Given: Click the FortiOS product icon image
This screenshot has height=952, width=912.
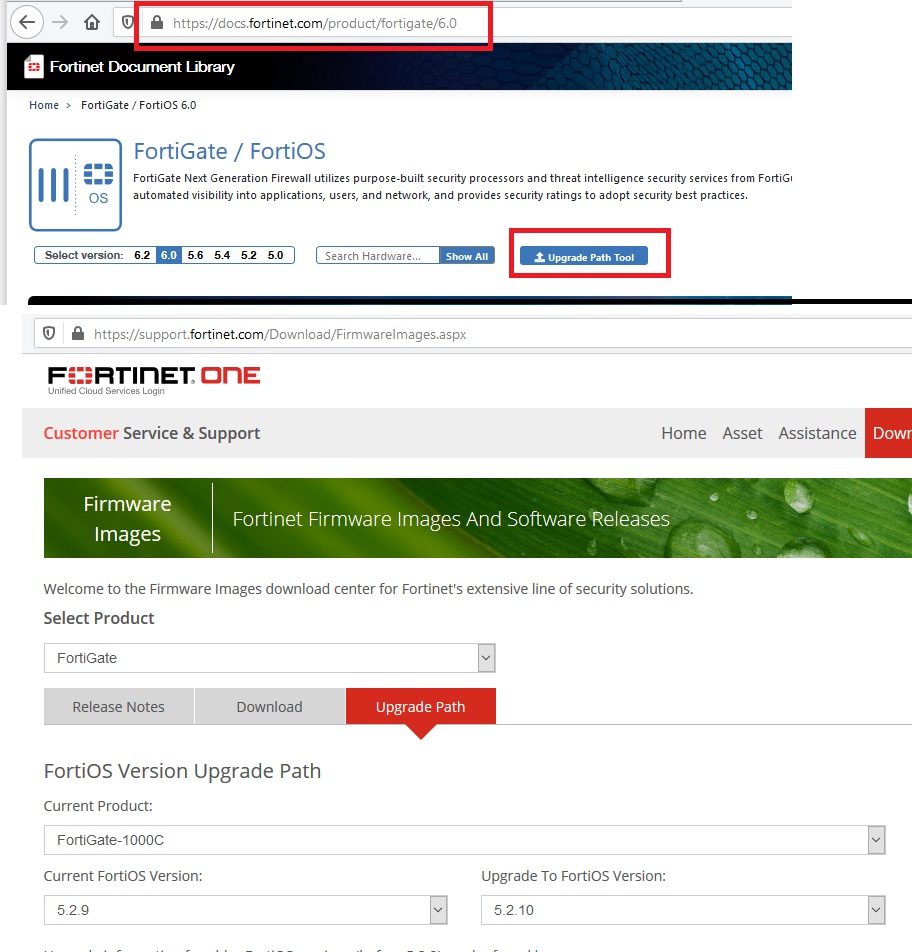Looking at the screenshot, I should coord(75,185).
